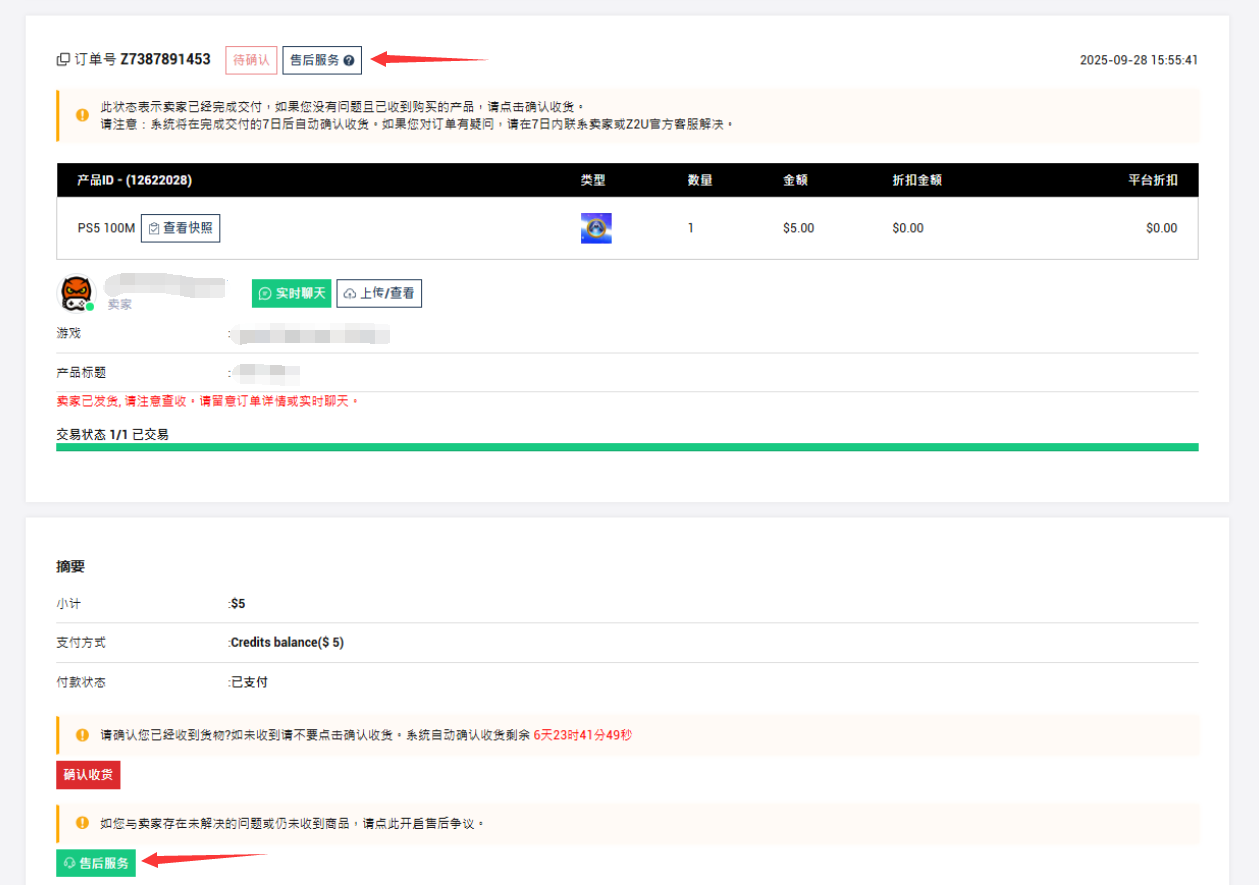Click the green transaction status progress bar

coord(627,447)
